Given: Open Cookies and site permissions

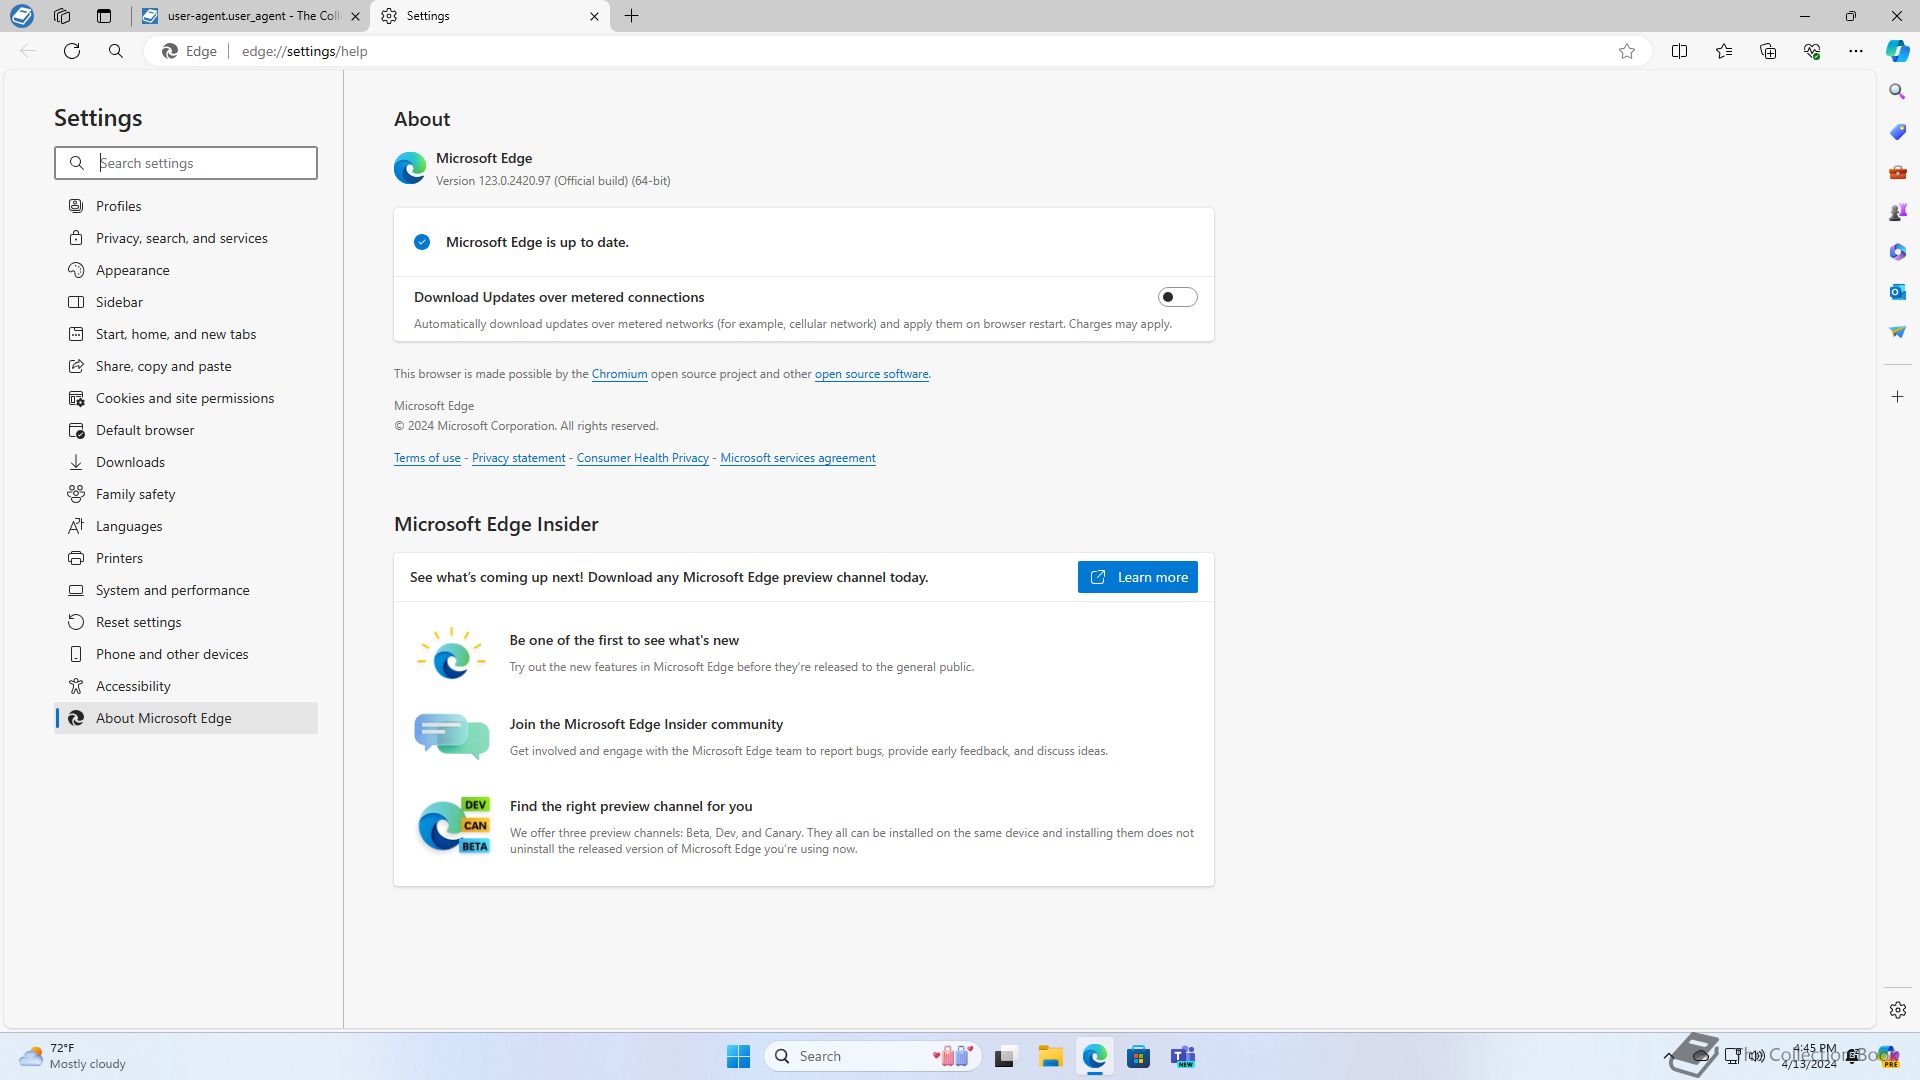Looking at the screenshot, I should tap(186, 398).
